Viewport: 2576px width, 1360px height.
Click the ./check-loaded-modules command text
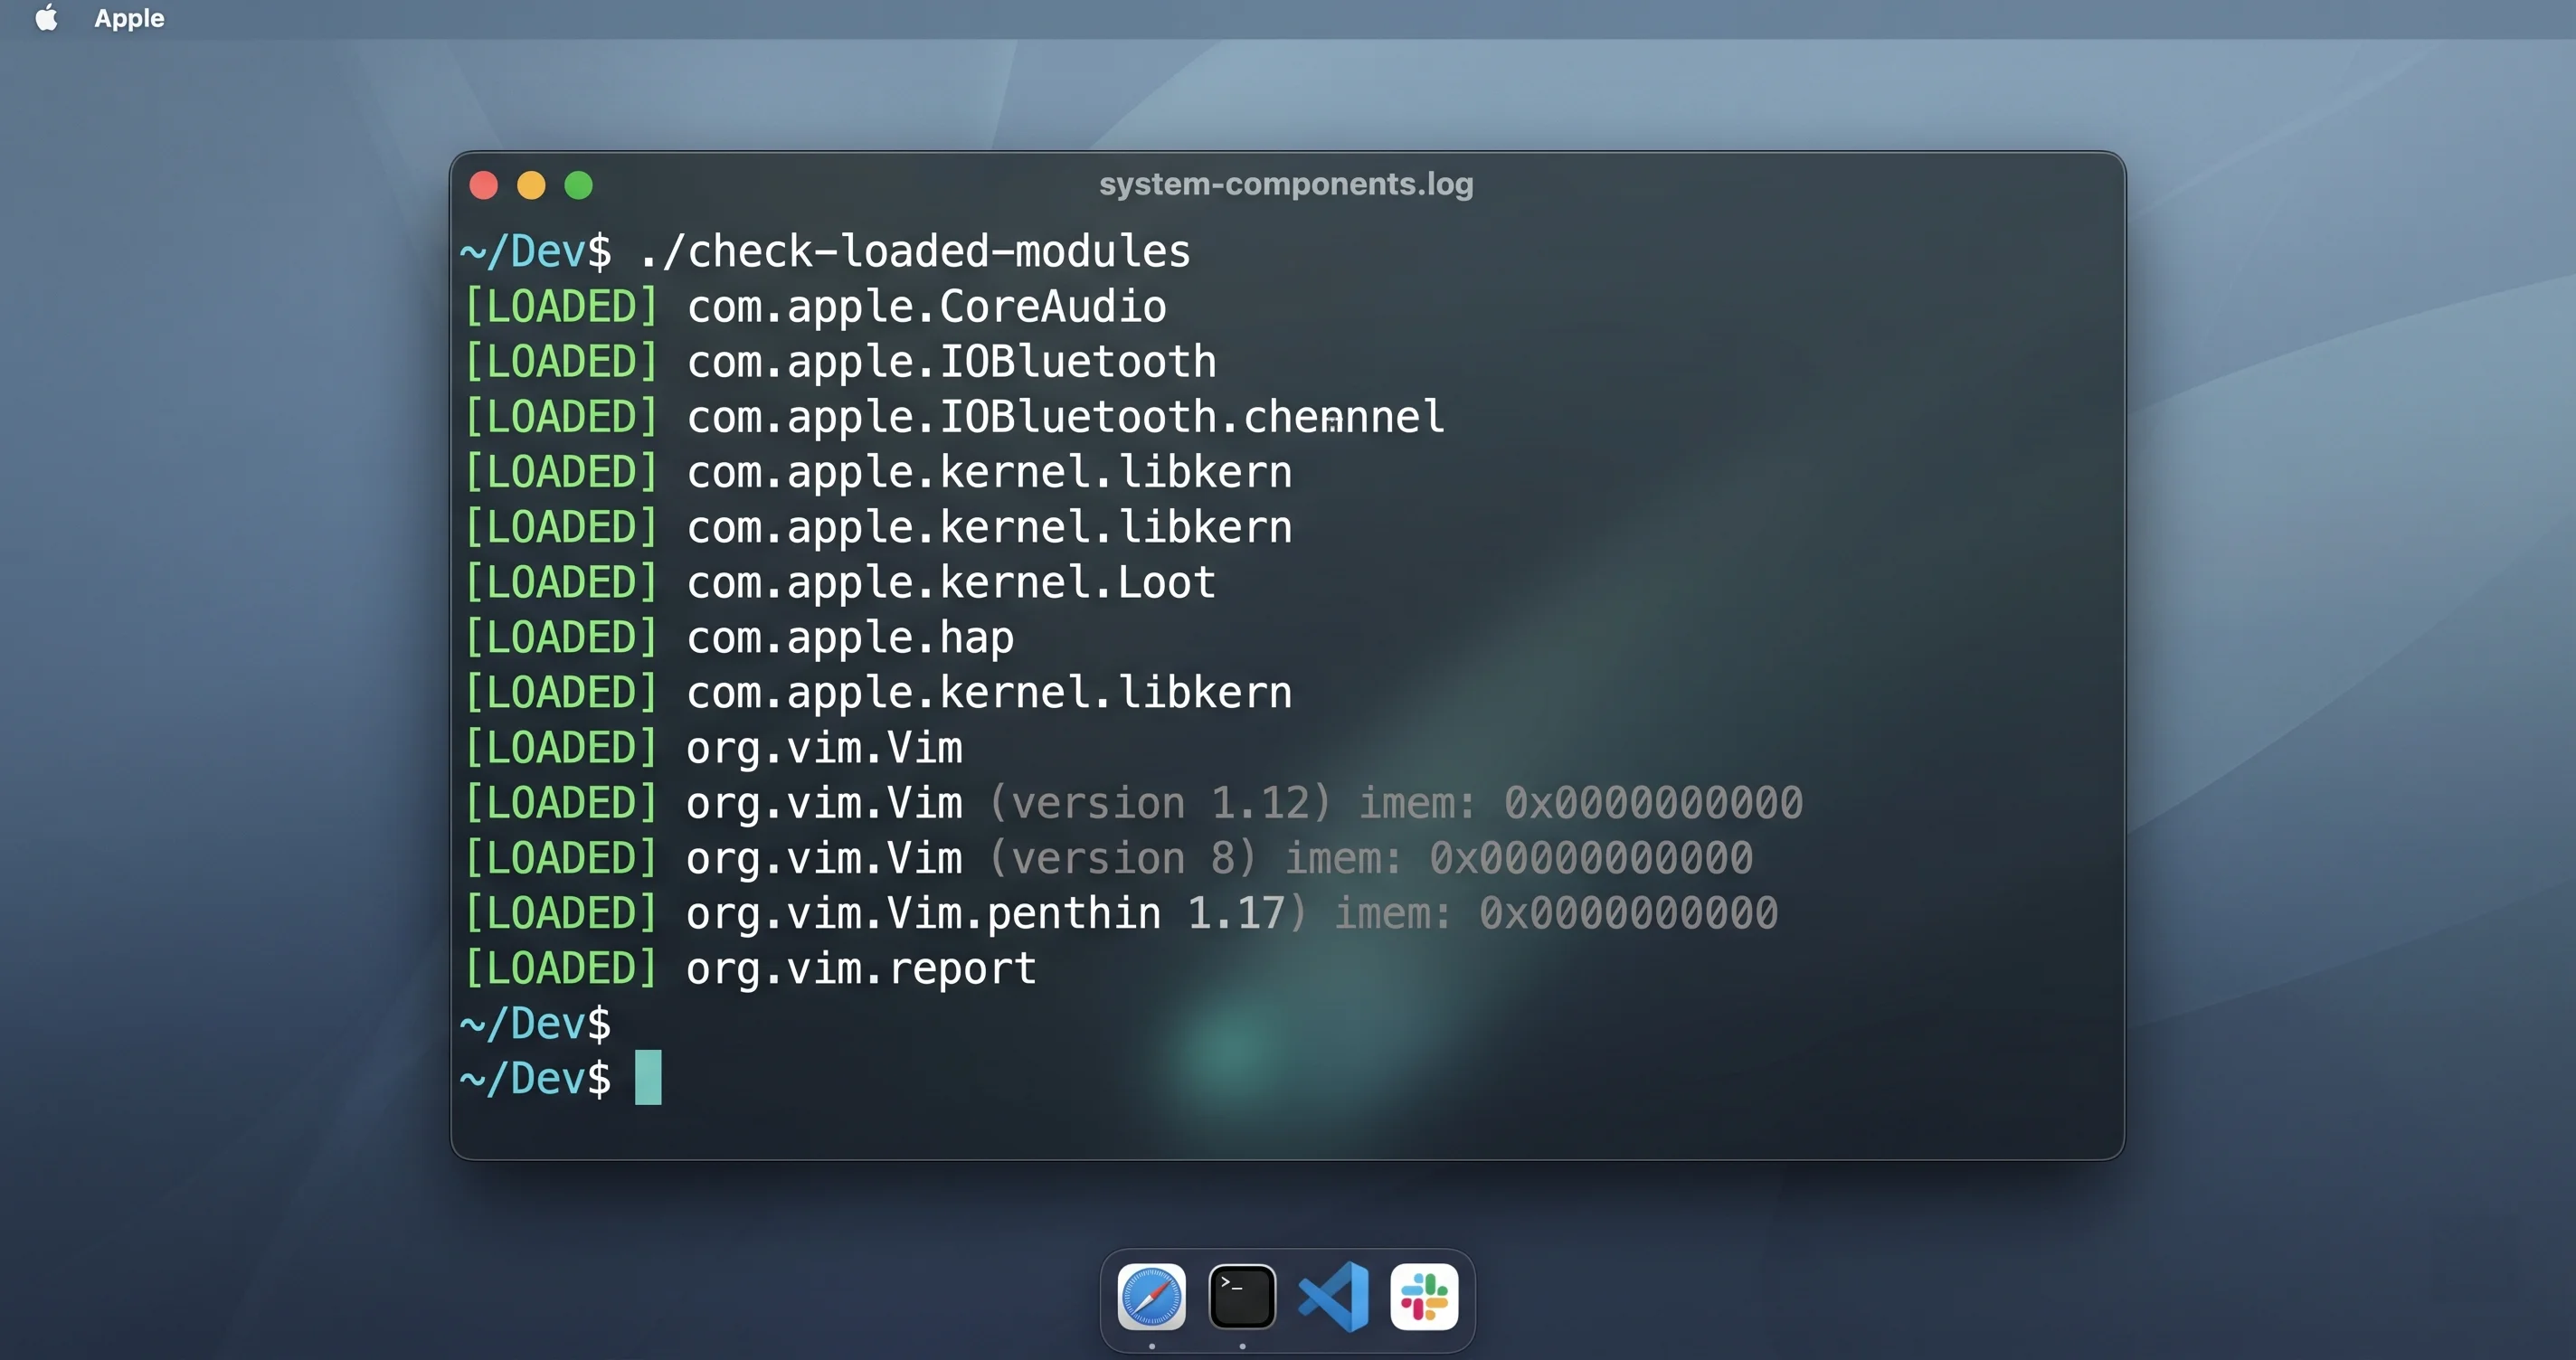pos(915,251)
